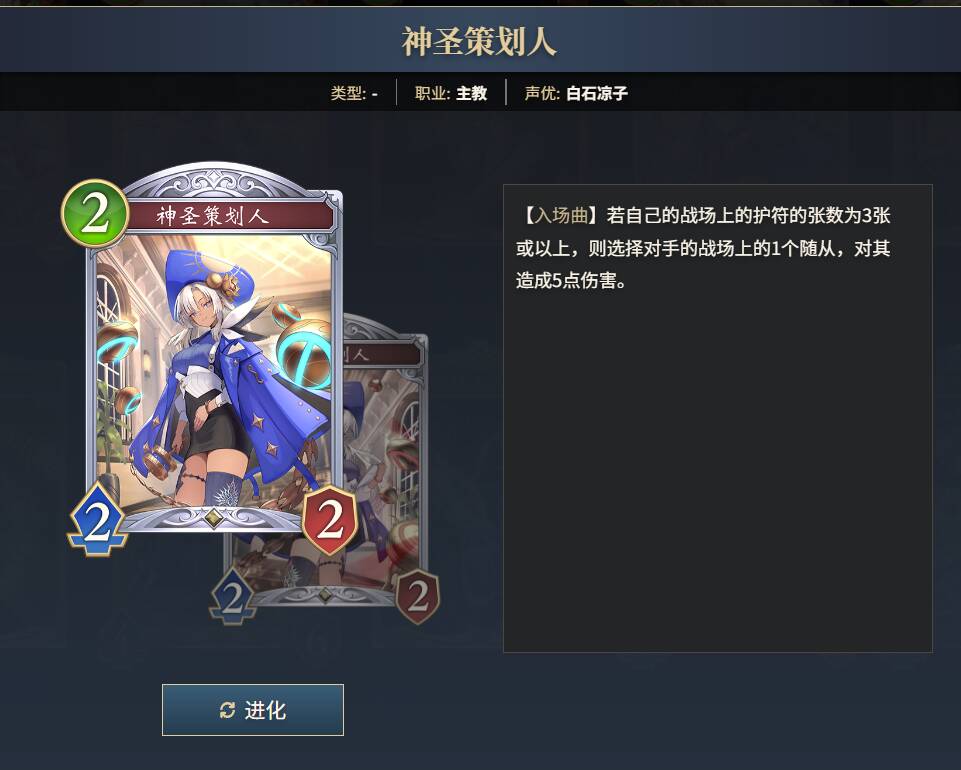
Task: Click the green cost 2 orb
Action: coord(95,213)
